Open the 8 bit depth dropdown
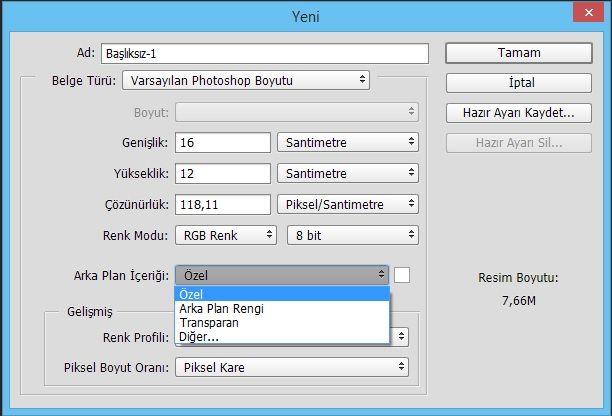This screenshot has height=416, width=612. [x=353, y=235]
